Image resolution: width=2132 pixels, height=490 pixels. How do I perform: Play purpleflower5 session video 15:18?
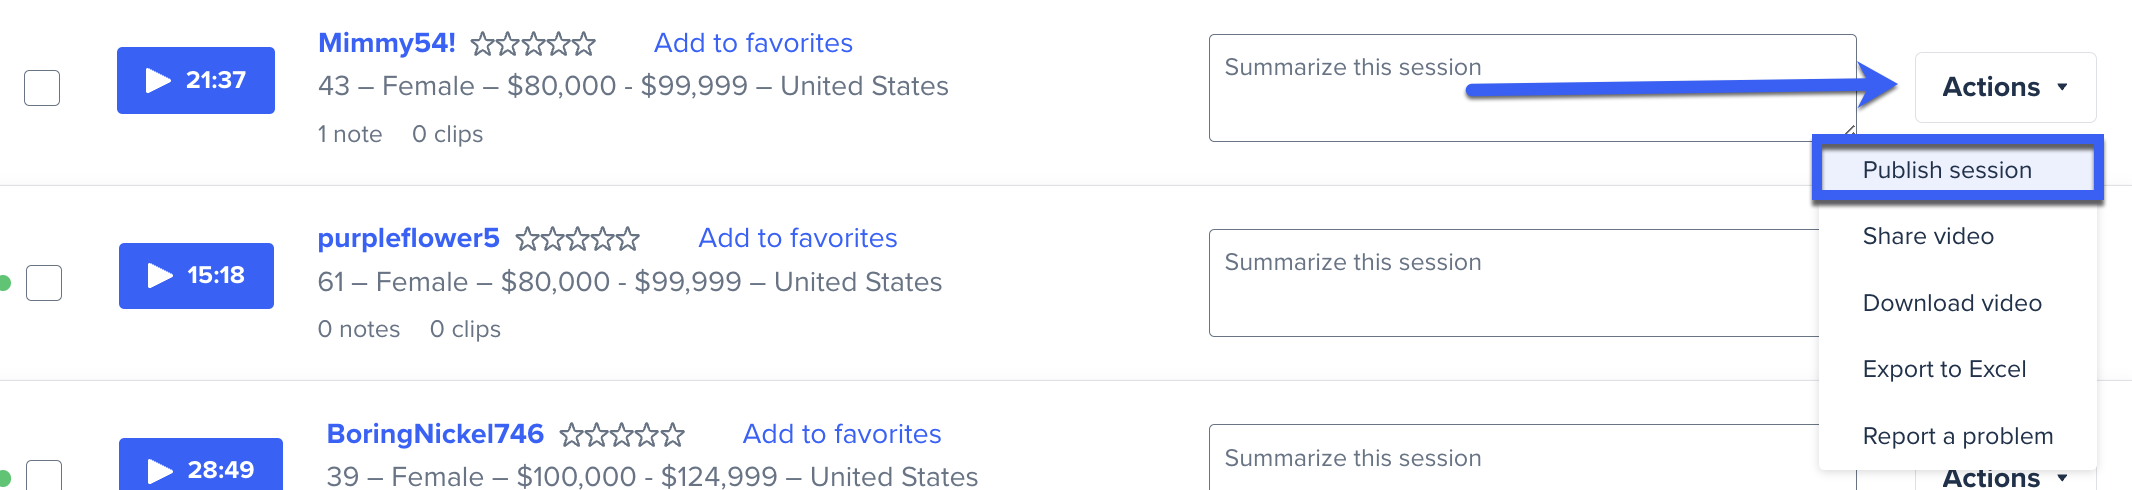196,275
